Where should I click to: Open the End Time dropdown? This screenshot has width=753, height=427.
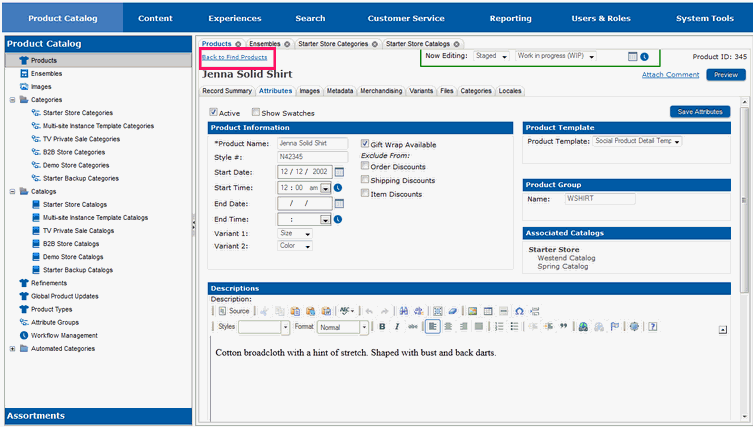325,220
